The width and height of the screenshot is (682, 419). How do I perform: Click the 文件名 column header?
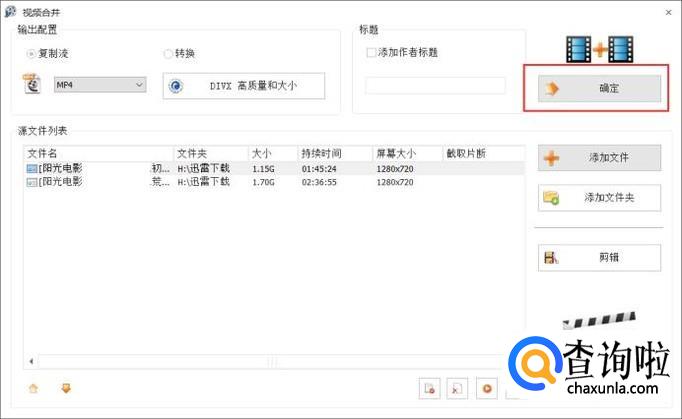99,153
